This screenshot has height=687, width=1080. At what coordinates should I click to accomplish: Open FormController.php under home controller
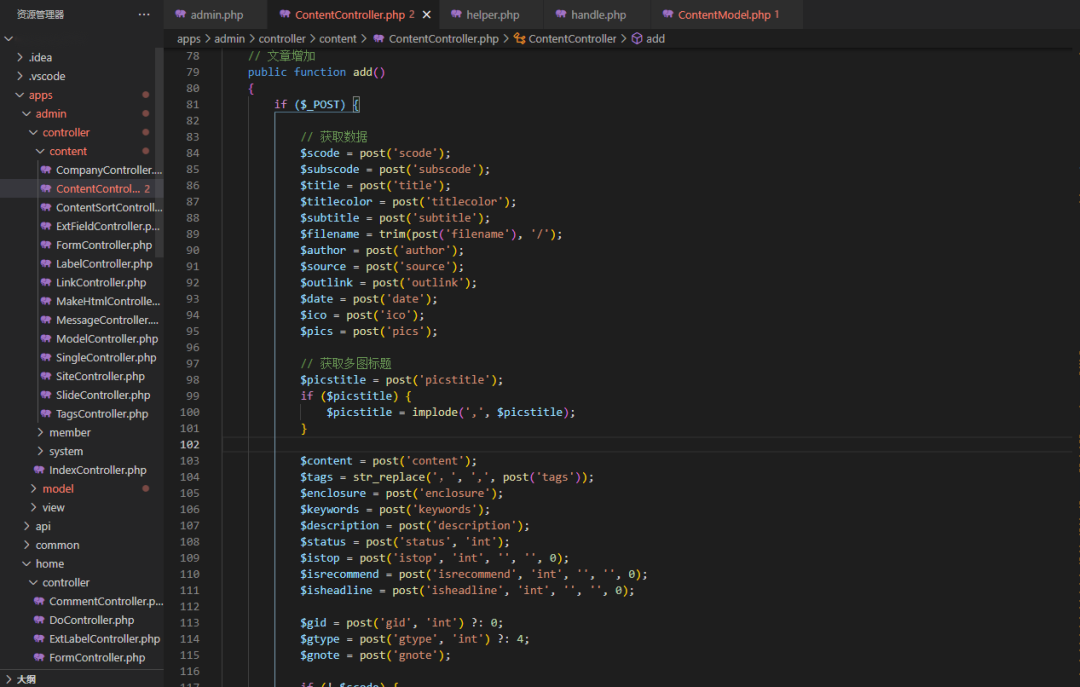click(x=96, y=657)
